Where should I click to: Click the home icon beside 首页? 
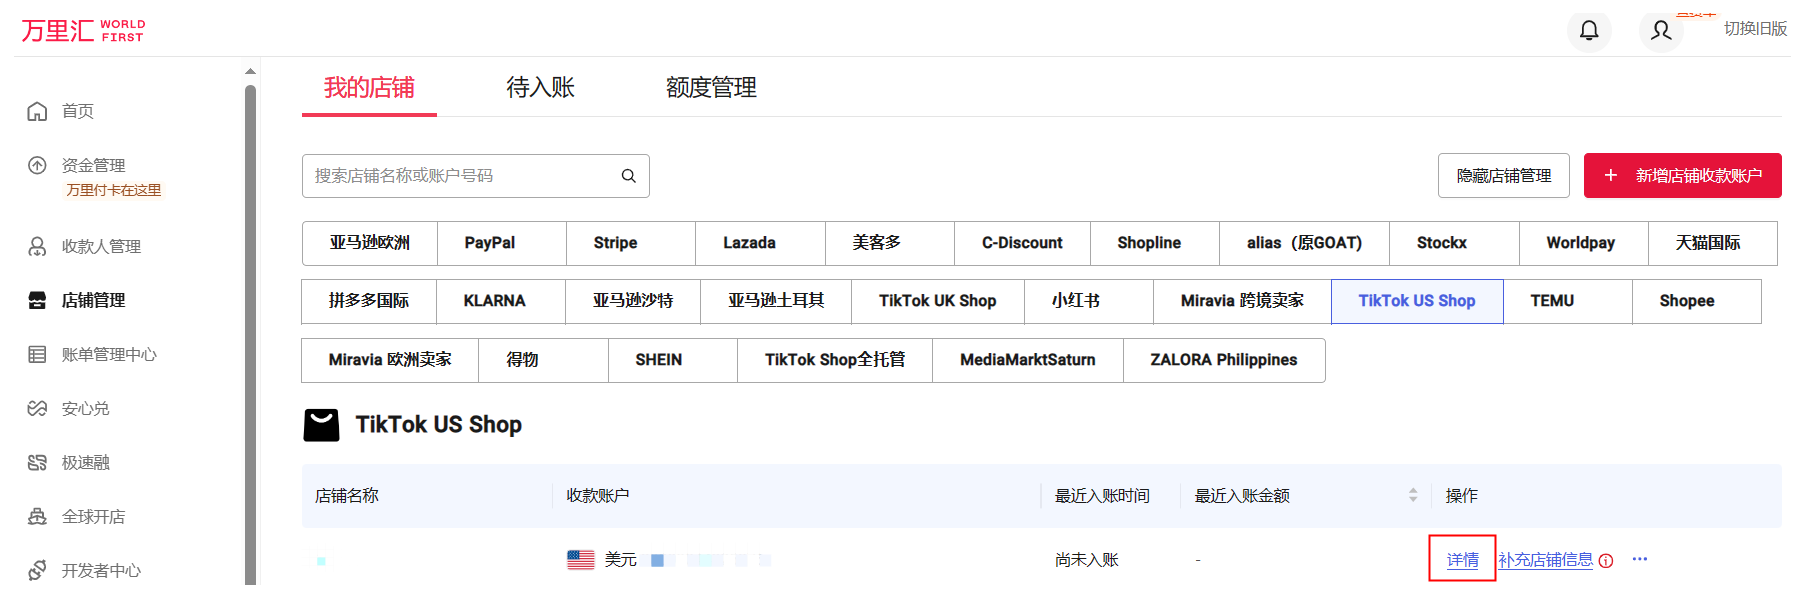pyautogui.click(x=37, y=111)
